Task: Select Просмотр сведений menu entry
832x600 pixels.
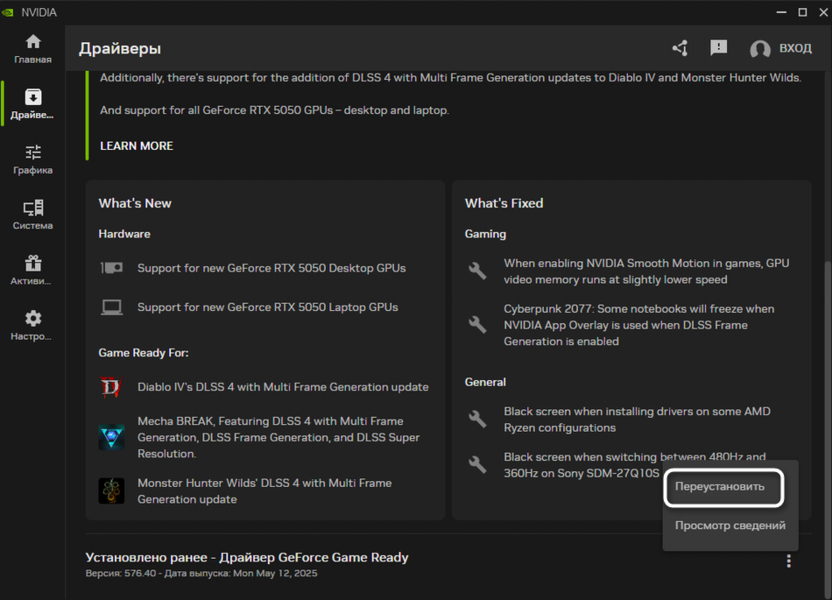Action: coord(730,526)
